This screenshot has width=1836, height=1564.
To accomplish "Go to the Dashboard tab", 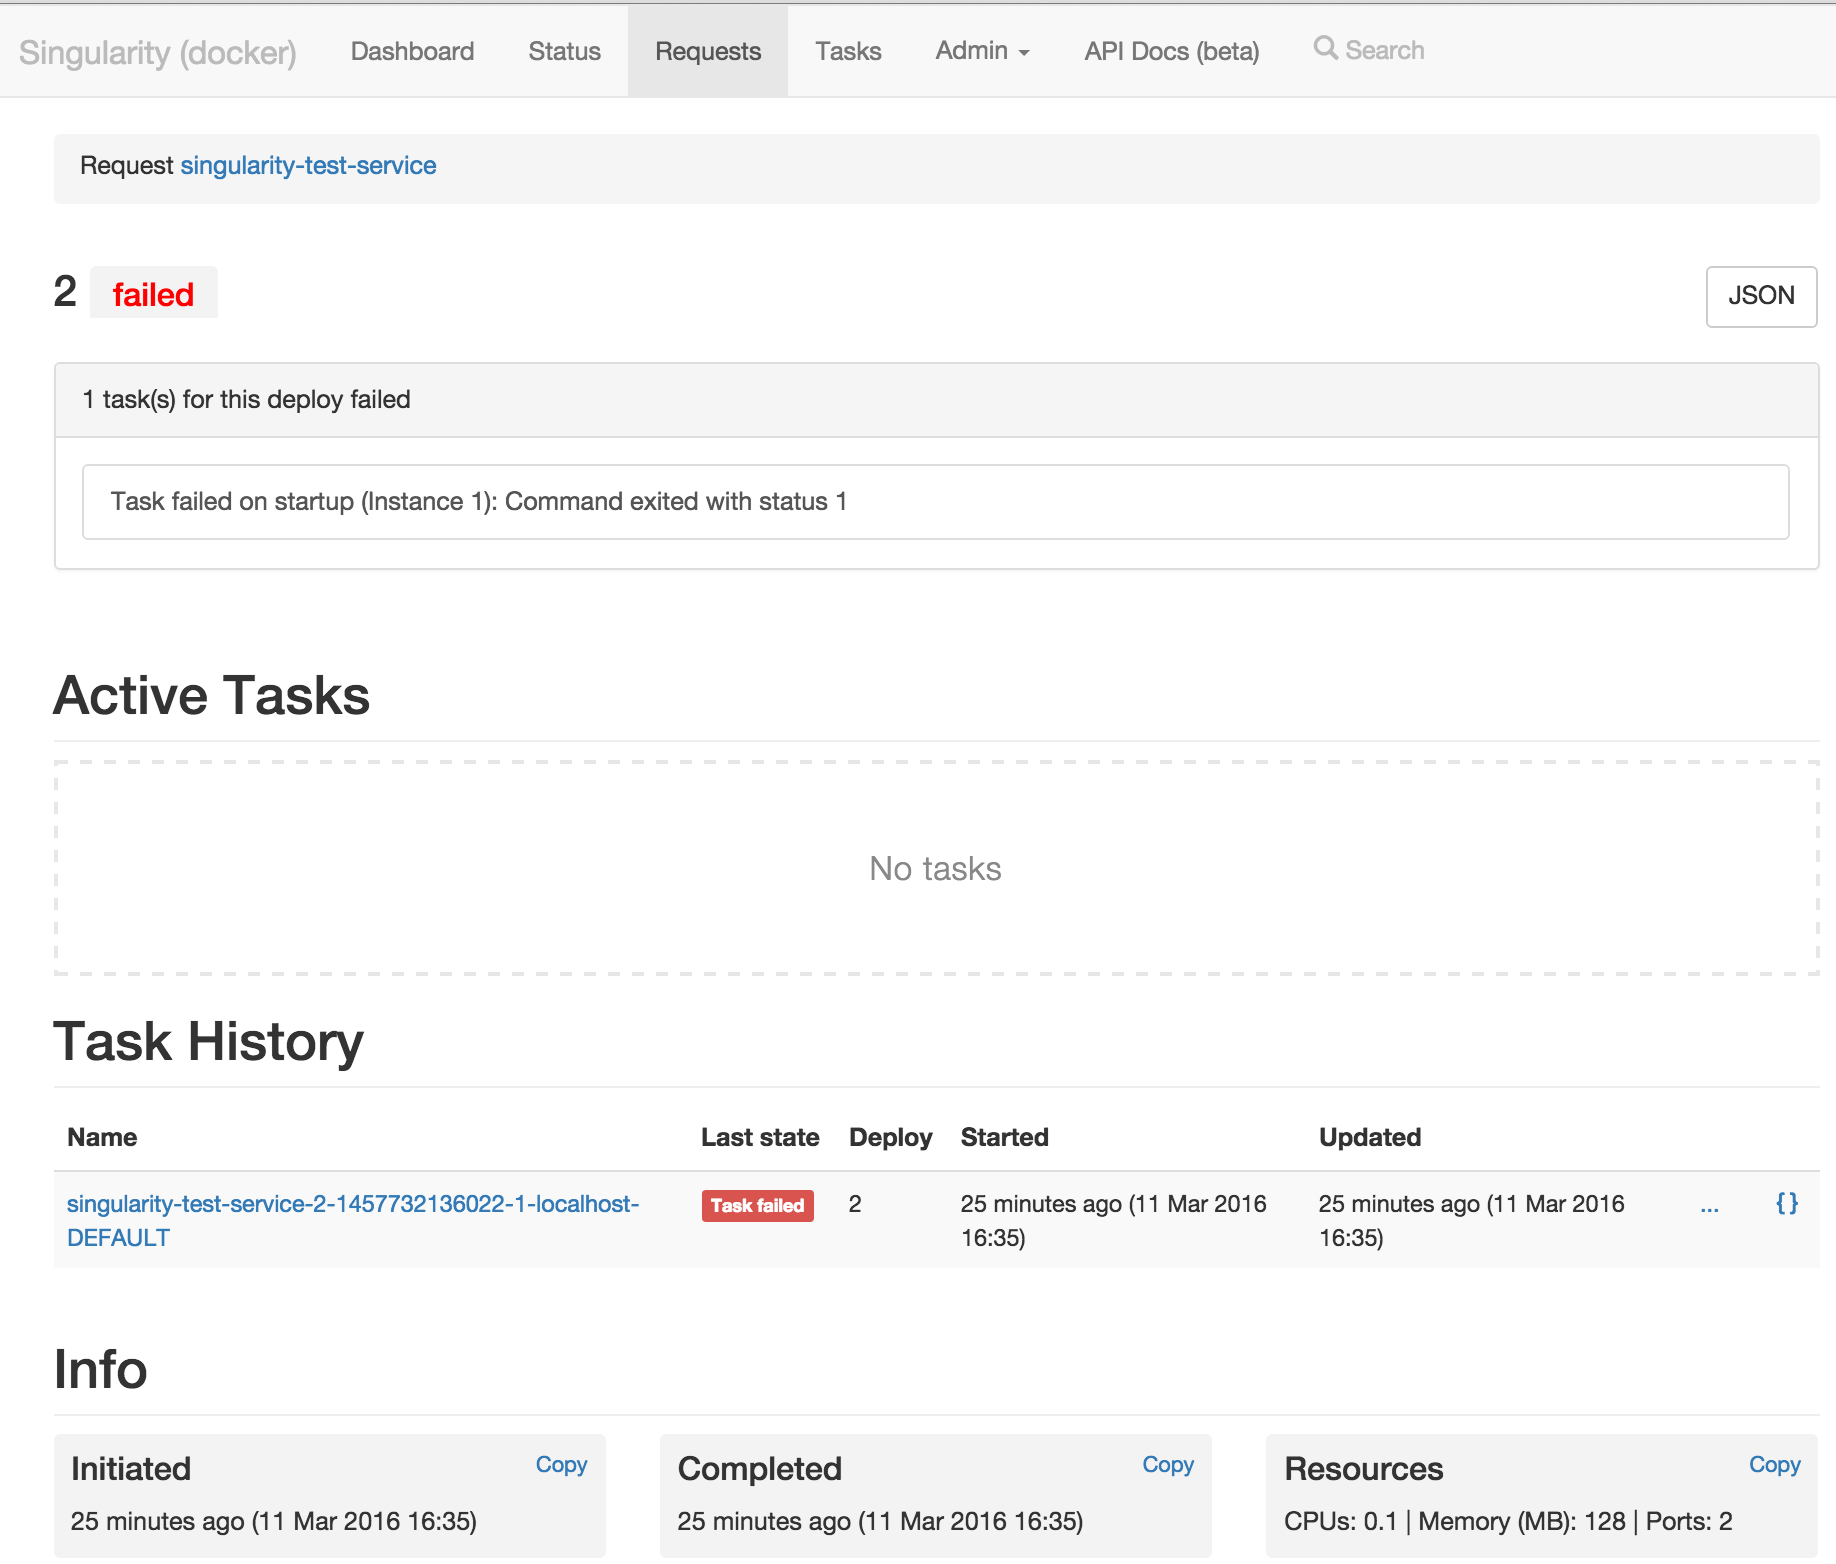I will point(412,51).
